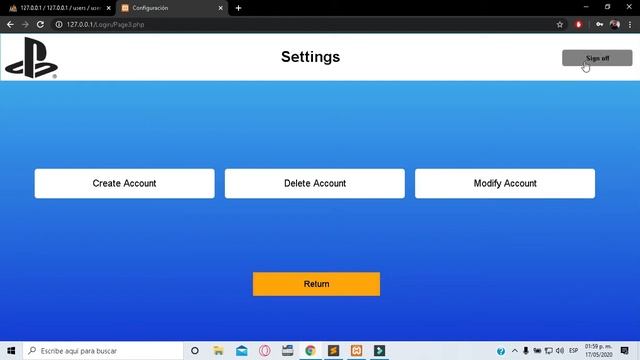Click the Windows taskbar search box

[103, 351]
